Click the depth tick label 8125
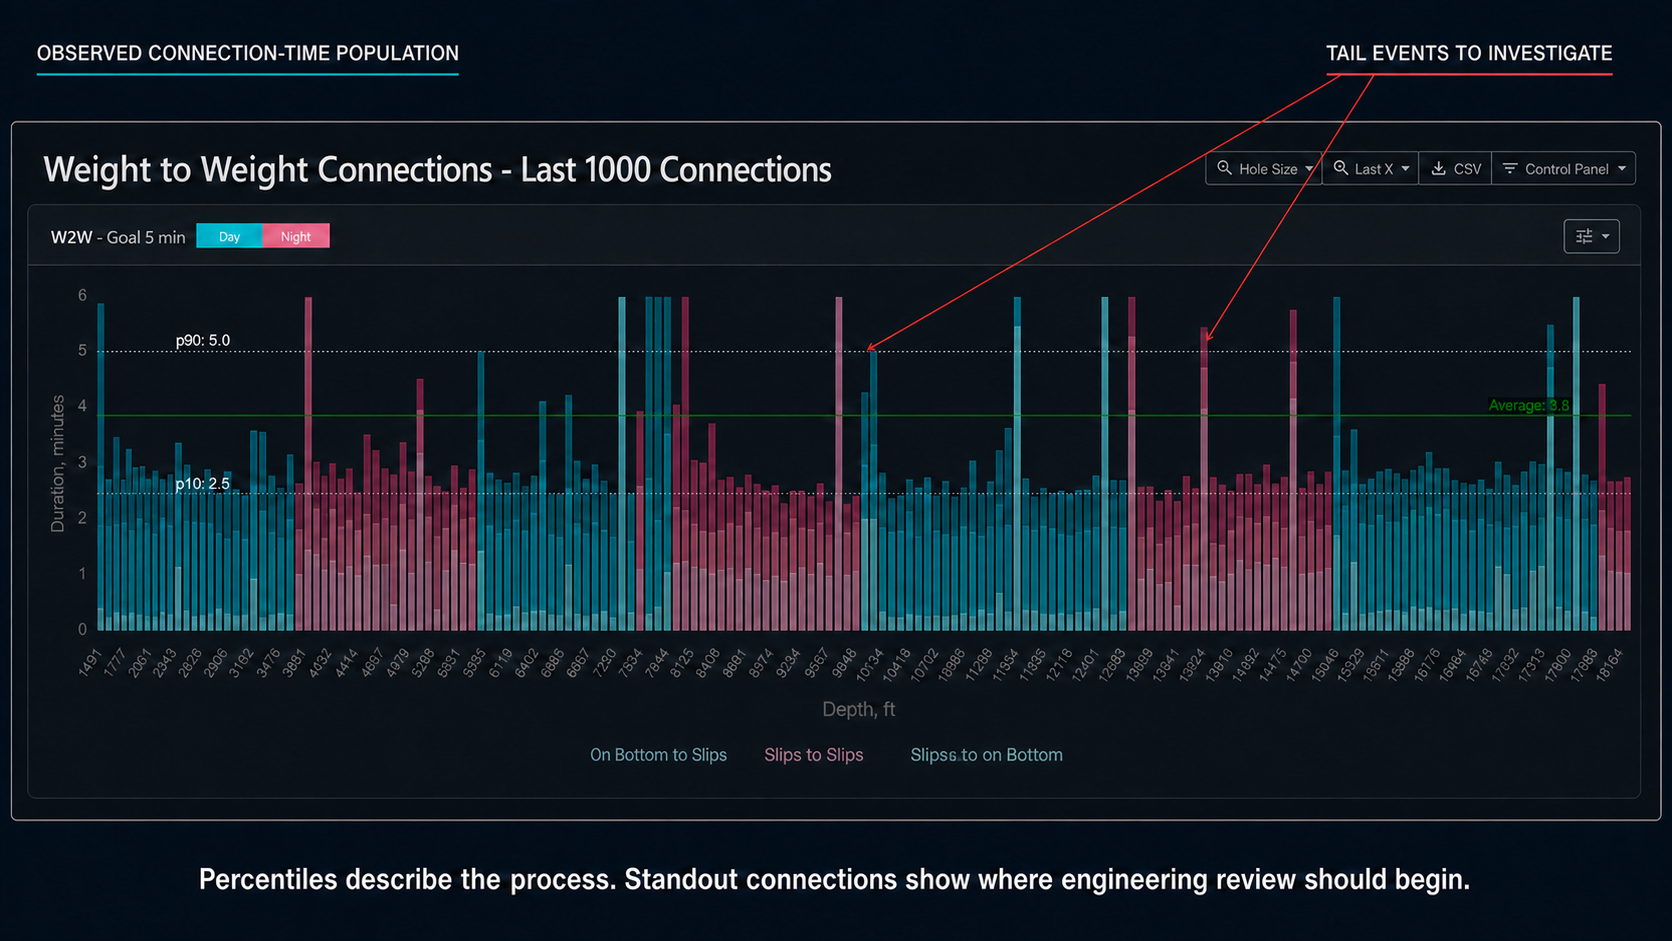Screen dimensions: 1672x941 (x=682, y=663)
